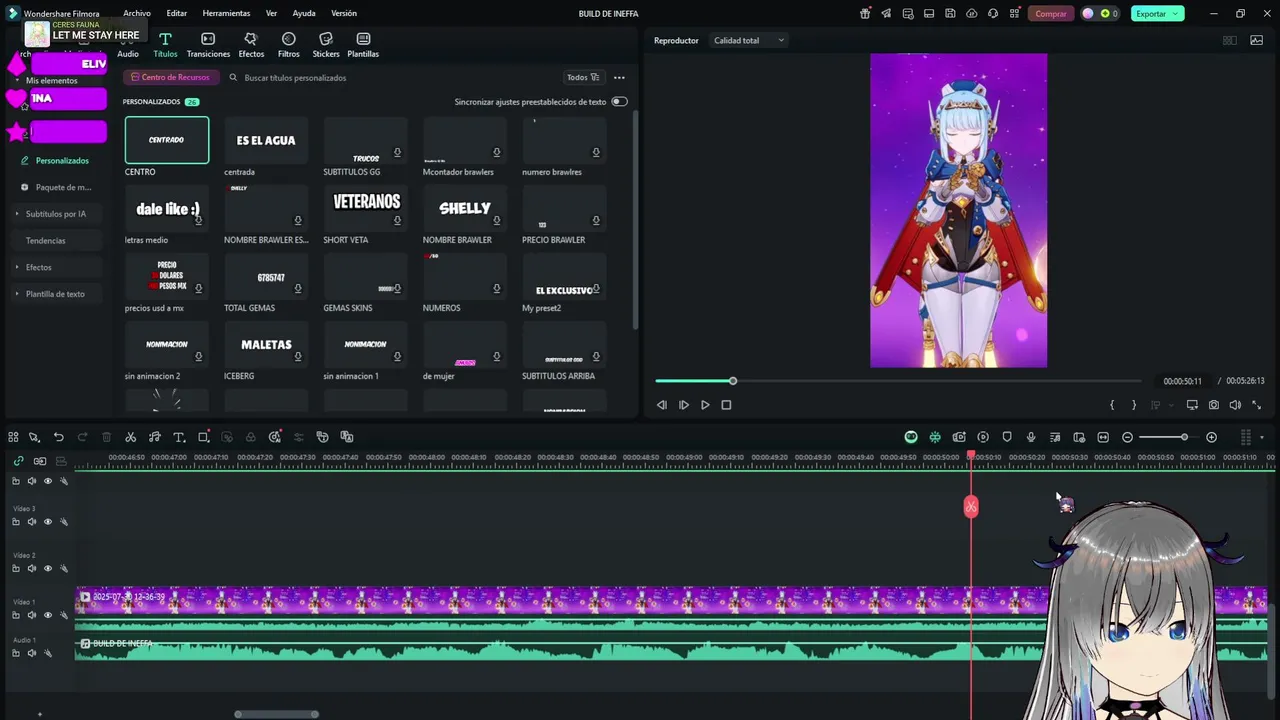The image size is (1280, 720).
Task: Click the marker shield icon above timeline
Action: point(1007,437)
